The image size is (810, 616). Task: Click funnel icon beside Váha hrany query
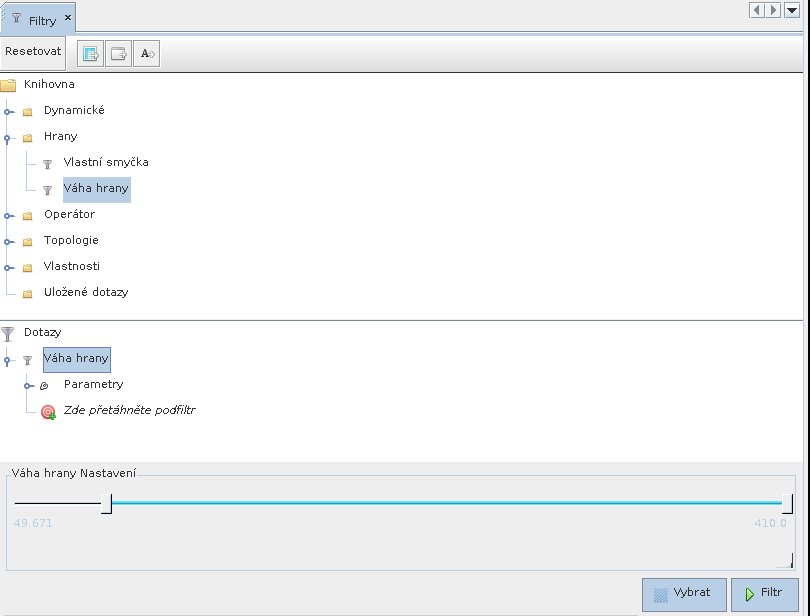[x=27, y=360]
